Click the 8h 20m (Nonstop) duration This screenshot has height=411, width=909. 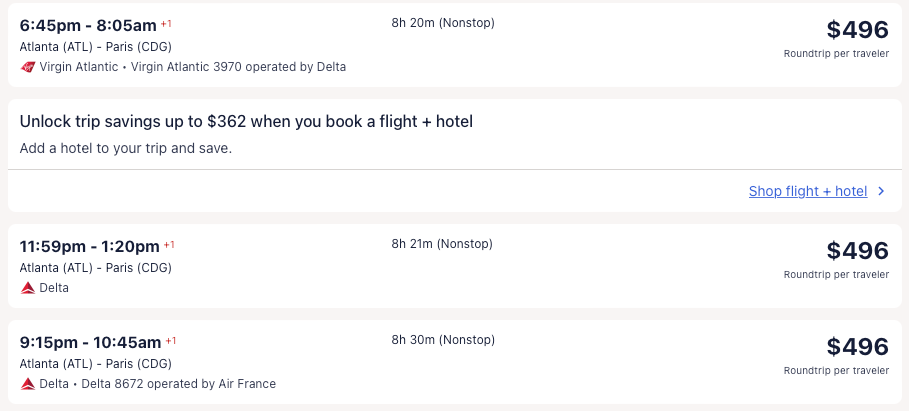(x=443, y=23)
